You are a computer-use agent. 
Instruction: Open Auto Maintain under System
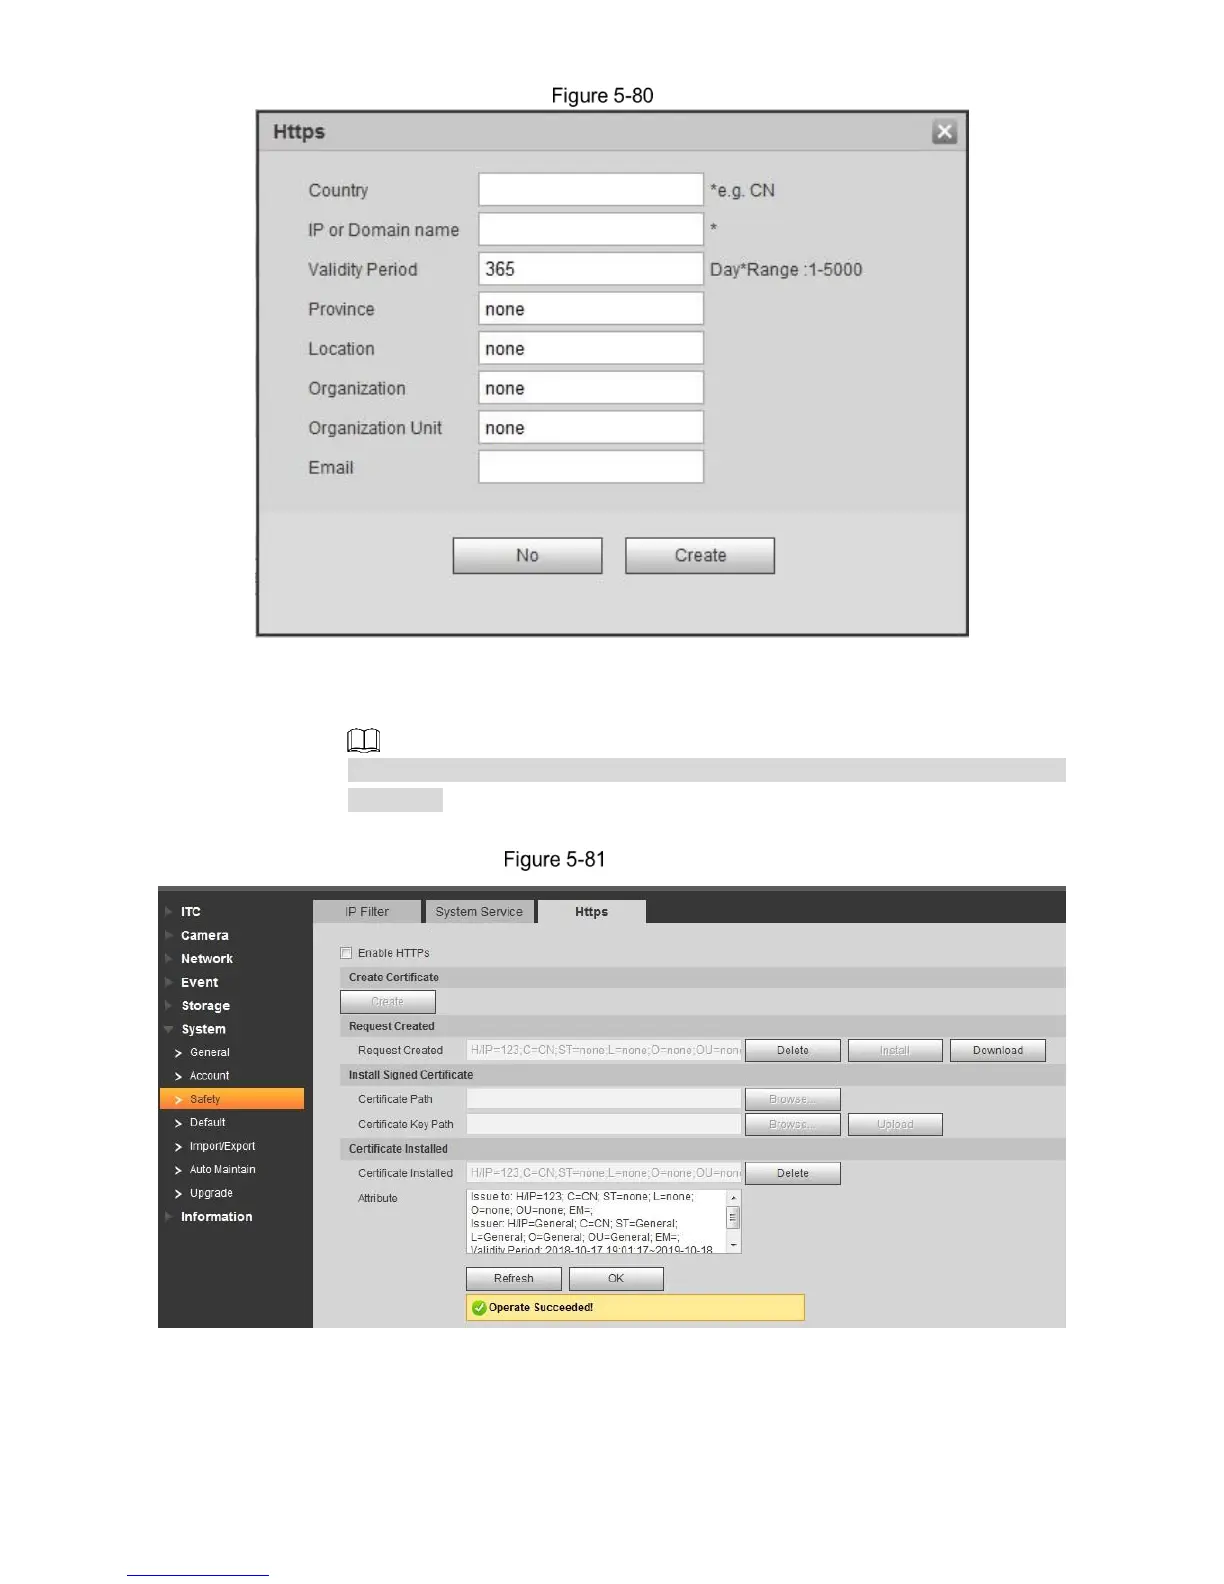coord(222,1169)
